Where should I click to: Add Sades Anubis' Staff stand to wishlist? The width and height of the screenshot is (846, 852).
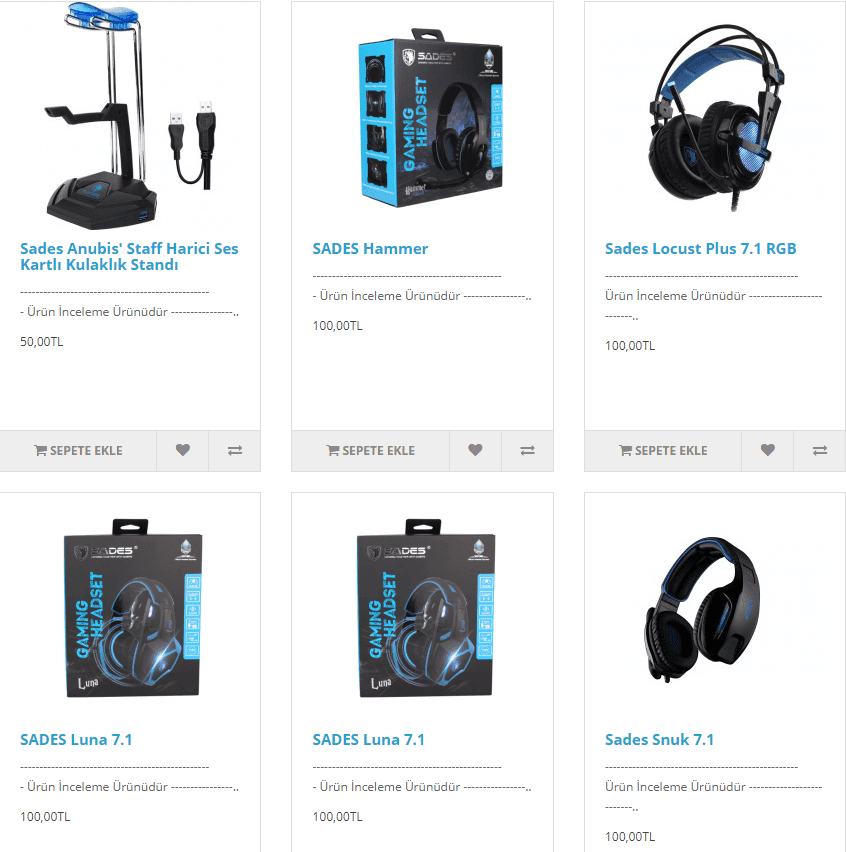coord(183,450)
